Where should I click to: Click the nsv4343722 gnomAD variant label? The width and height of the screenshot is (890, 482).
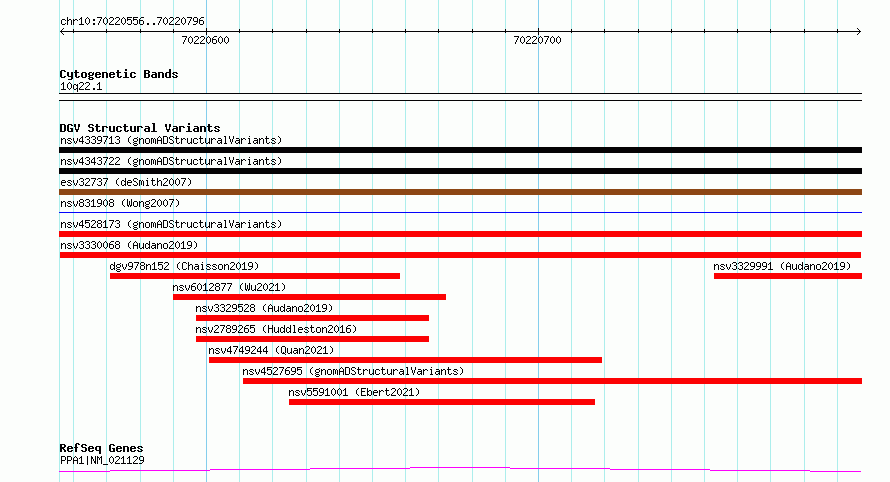[171, 161]
